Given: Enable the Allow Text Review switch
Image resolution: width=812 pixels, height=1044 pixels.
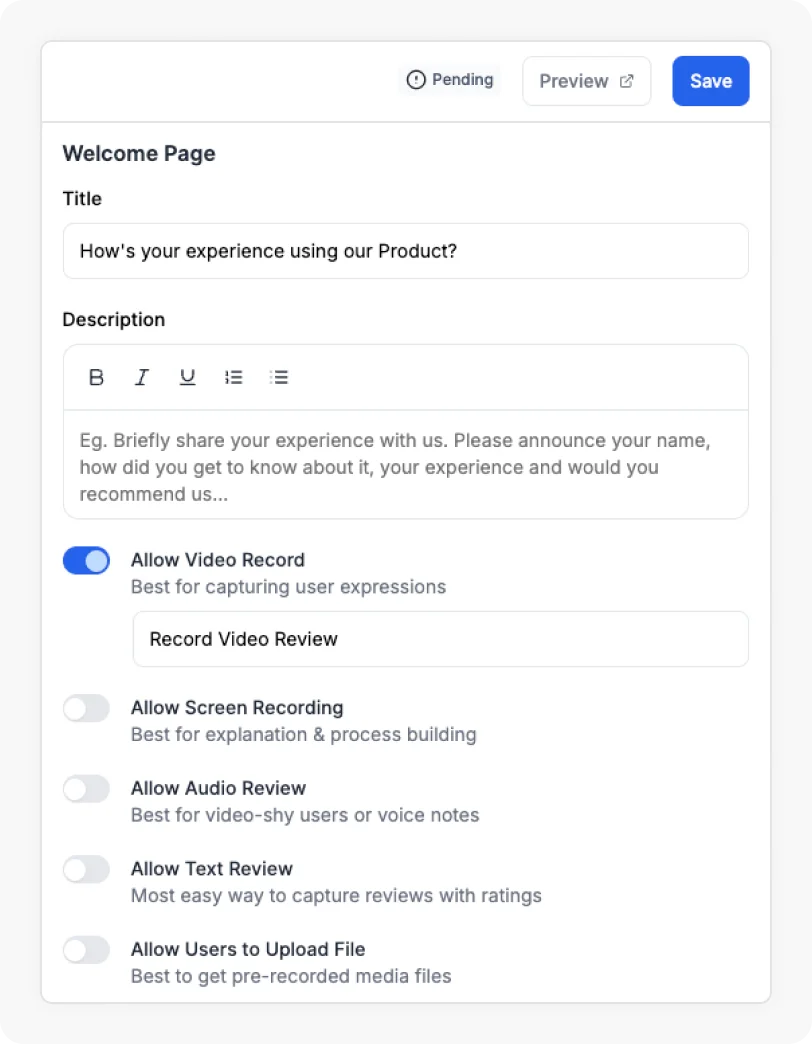Looking at the screenshot, I should 86,870.
